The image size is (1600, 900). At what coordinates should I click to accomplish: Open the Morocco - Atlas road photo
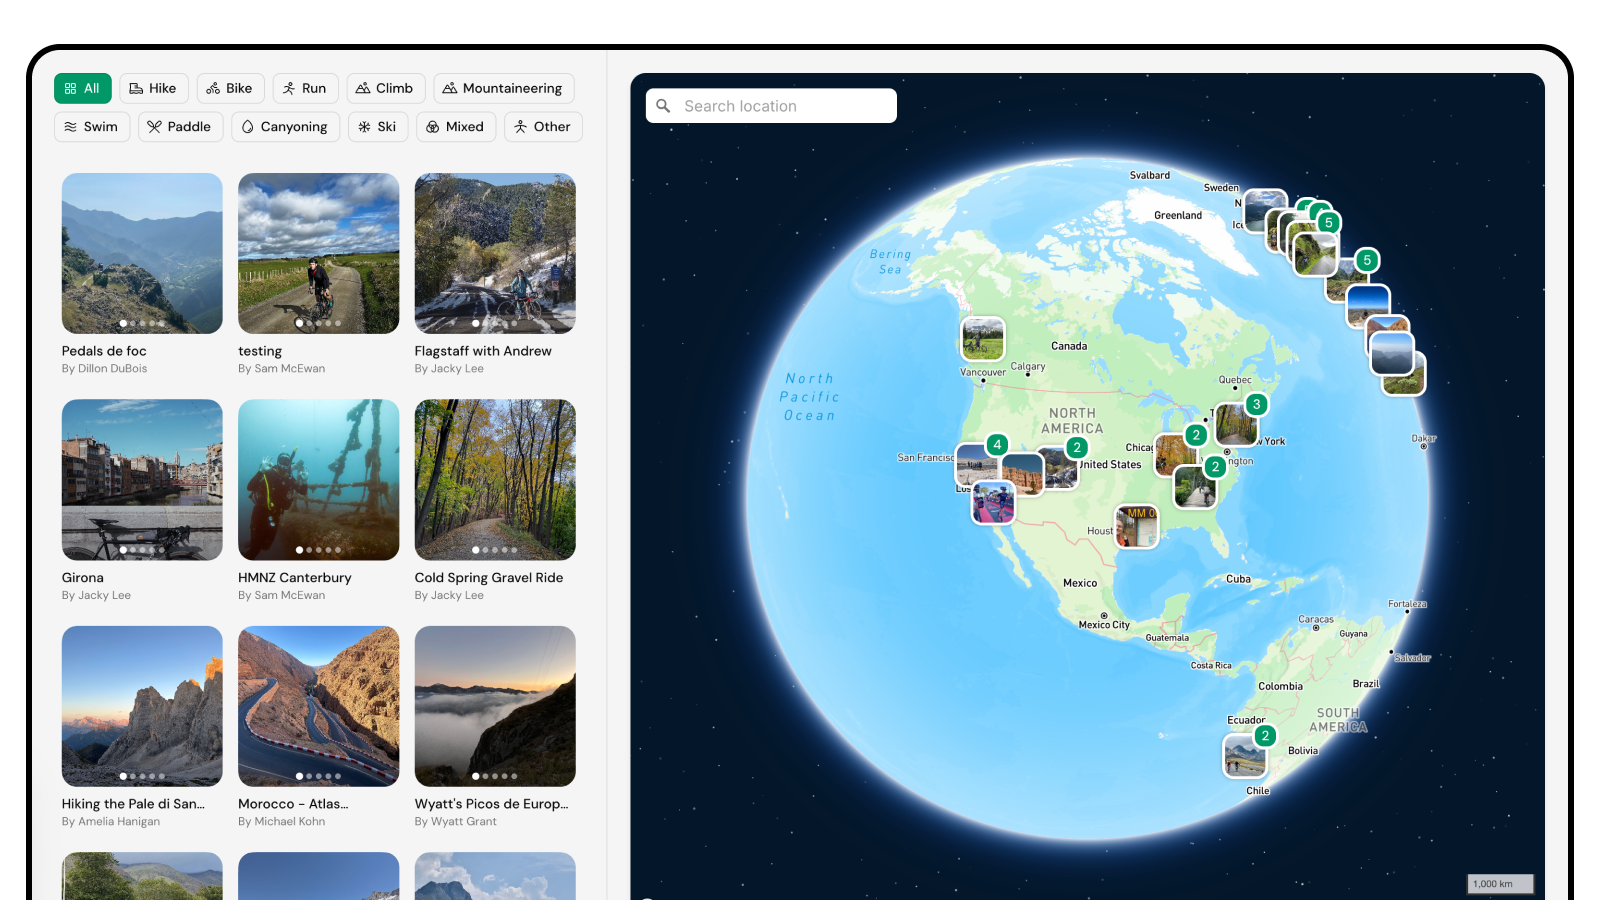[x=319, y=706]
